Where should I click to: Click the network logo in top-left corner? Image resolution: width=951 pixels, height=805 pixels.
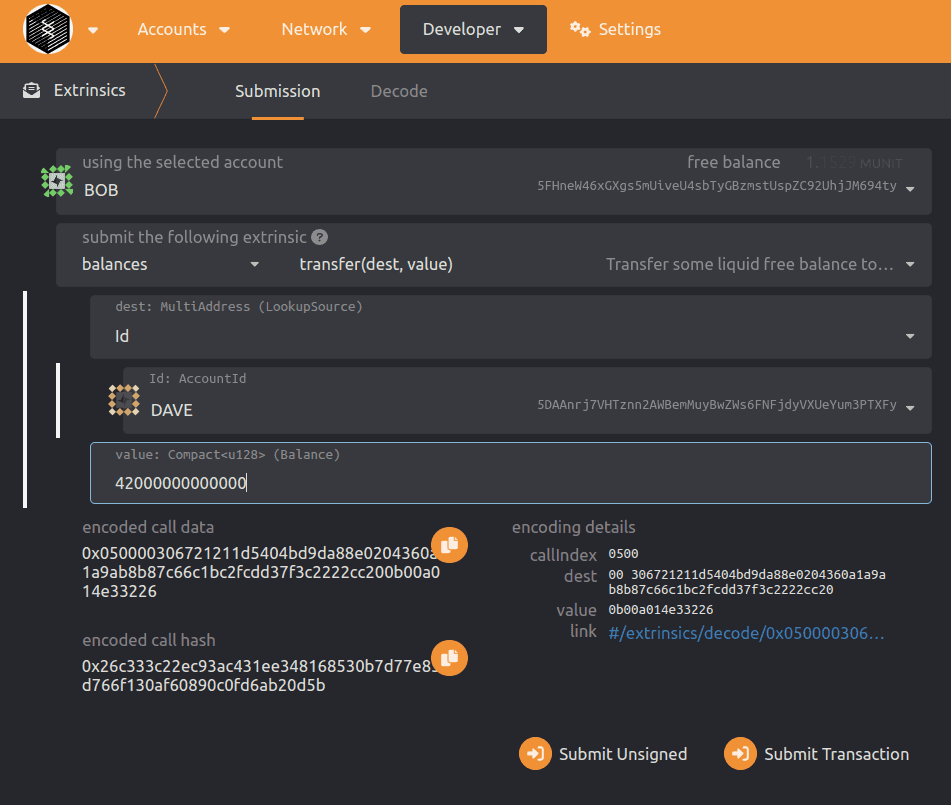47,30
